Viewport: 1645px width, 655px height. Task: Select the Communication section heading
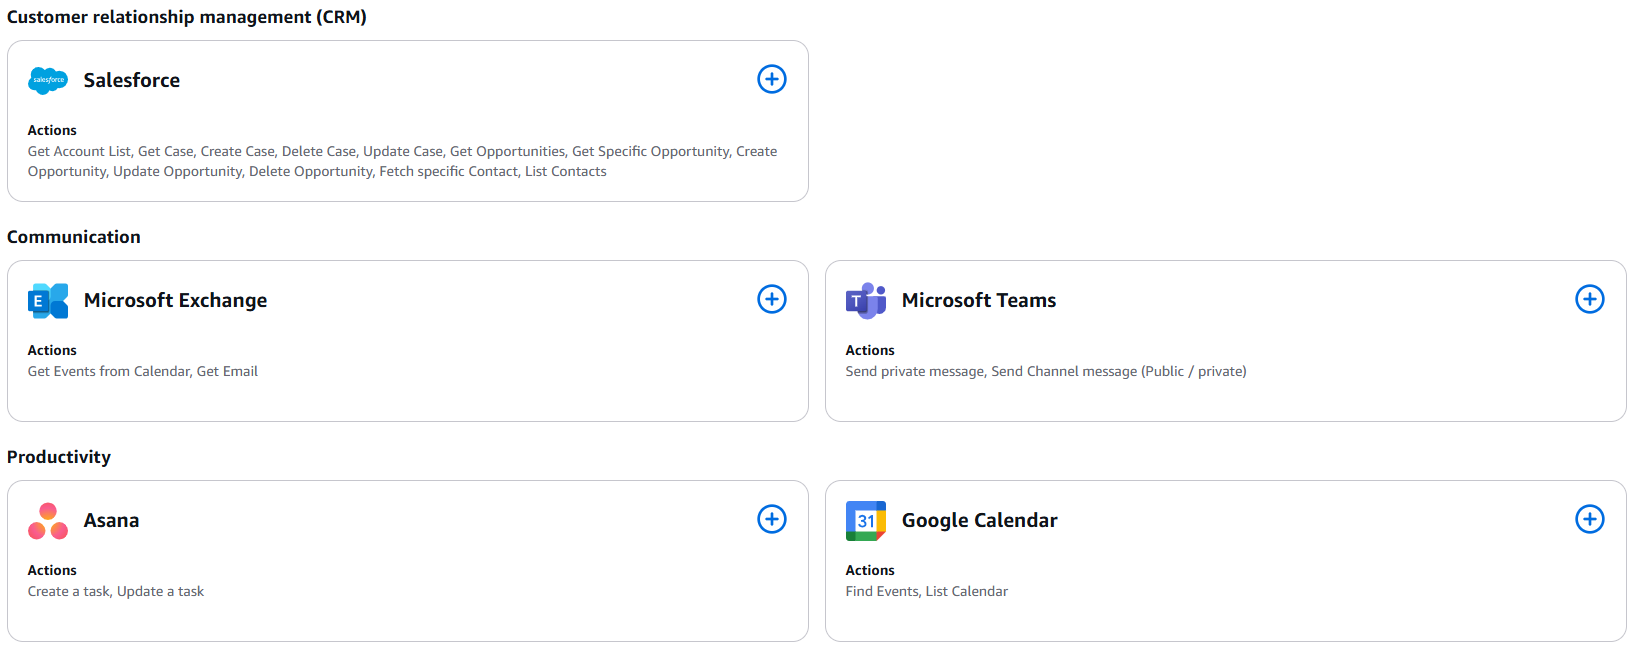tap(74, 237)
